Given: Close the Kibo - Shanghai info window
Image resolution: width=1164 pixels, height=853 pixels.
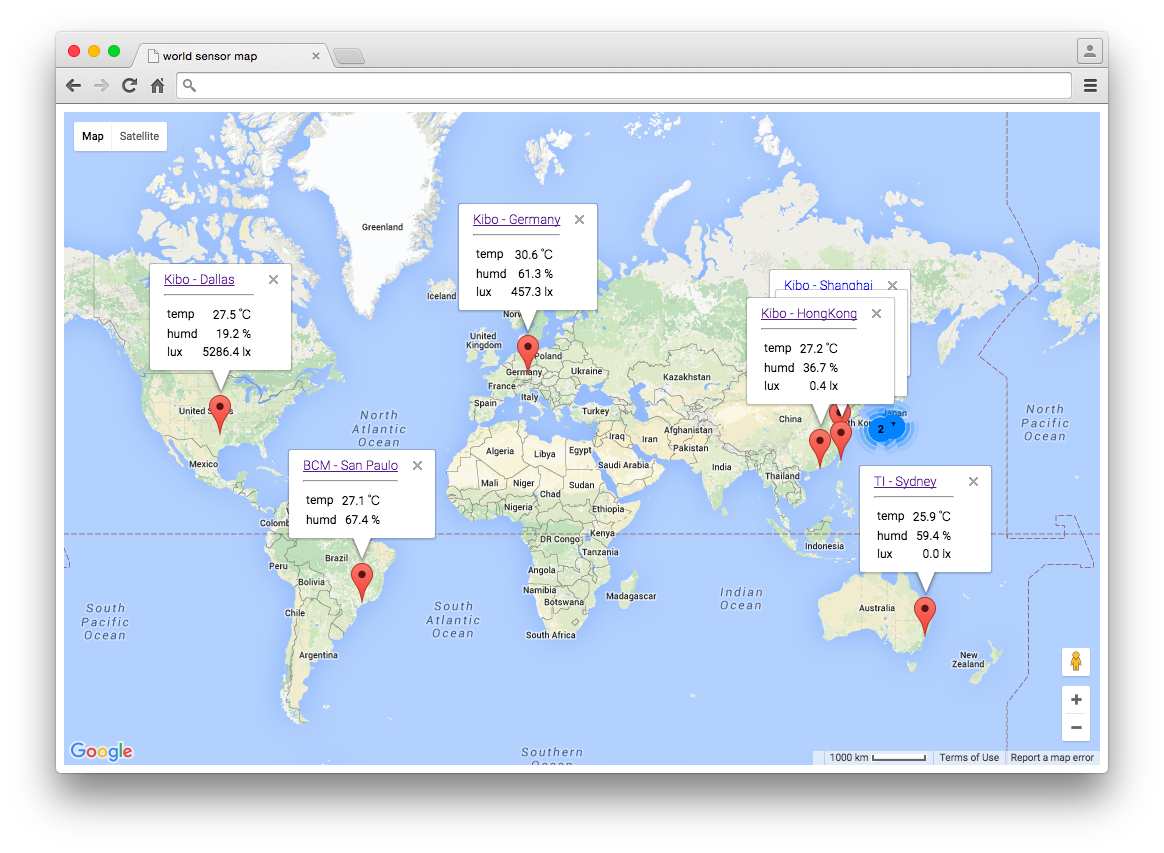Looking at the screenshot, I should 892,285.
